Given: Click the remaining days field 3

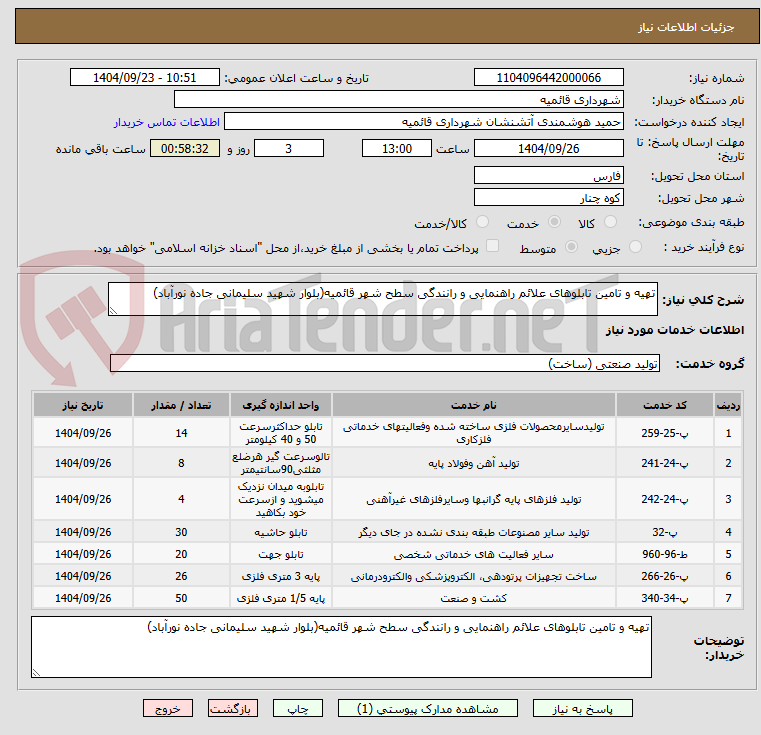Looking at the screenshot, I should click(289, 148).
